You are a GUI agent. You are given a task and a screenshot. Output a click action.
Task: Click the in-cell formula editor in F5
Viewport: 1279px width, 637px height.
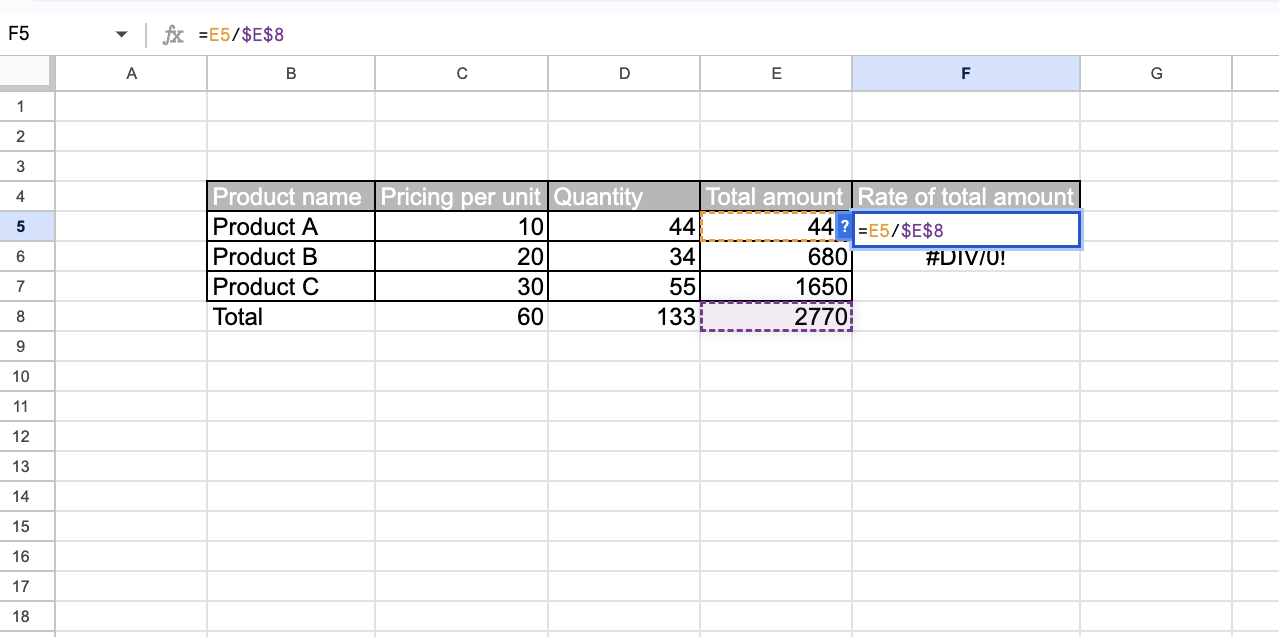(x=966, y=229)
